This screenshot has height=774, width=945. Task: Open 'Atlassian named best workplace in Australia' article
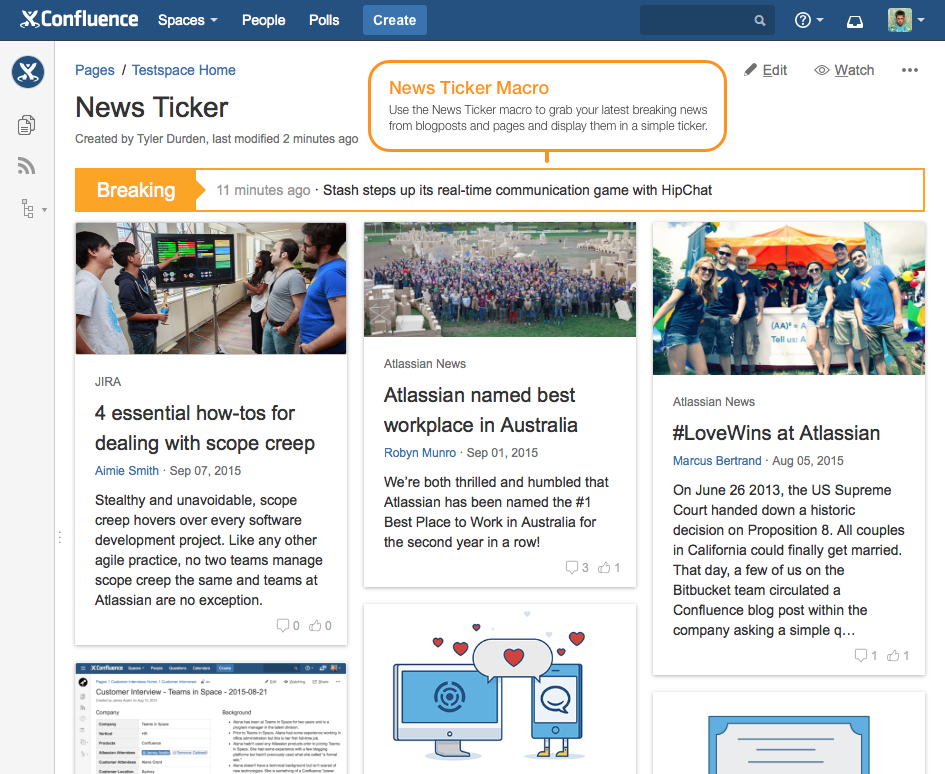[481, 410]
